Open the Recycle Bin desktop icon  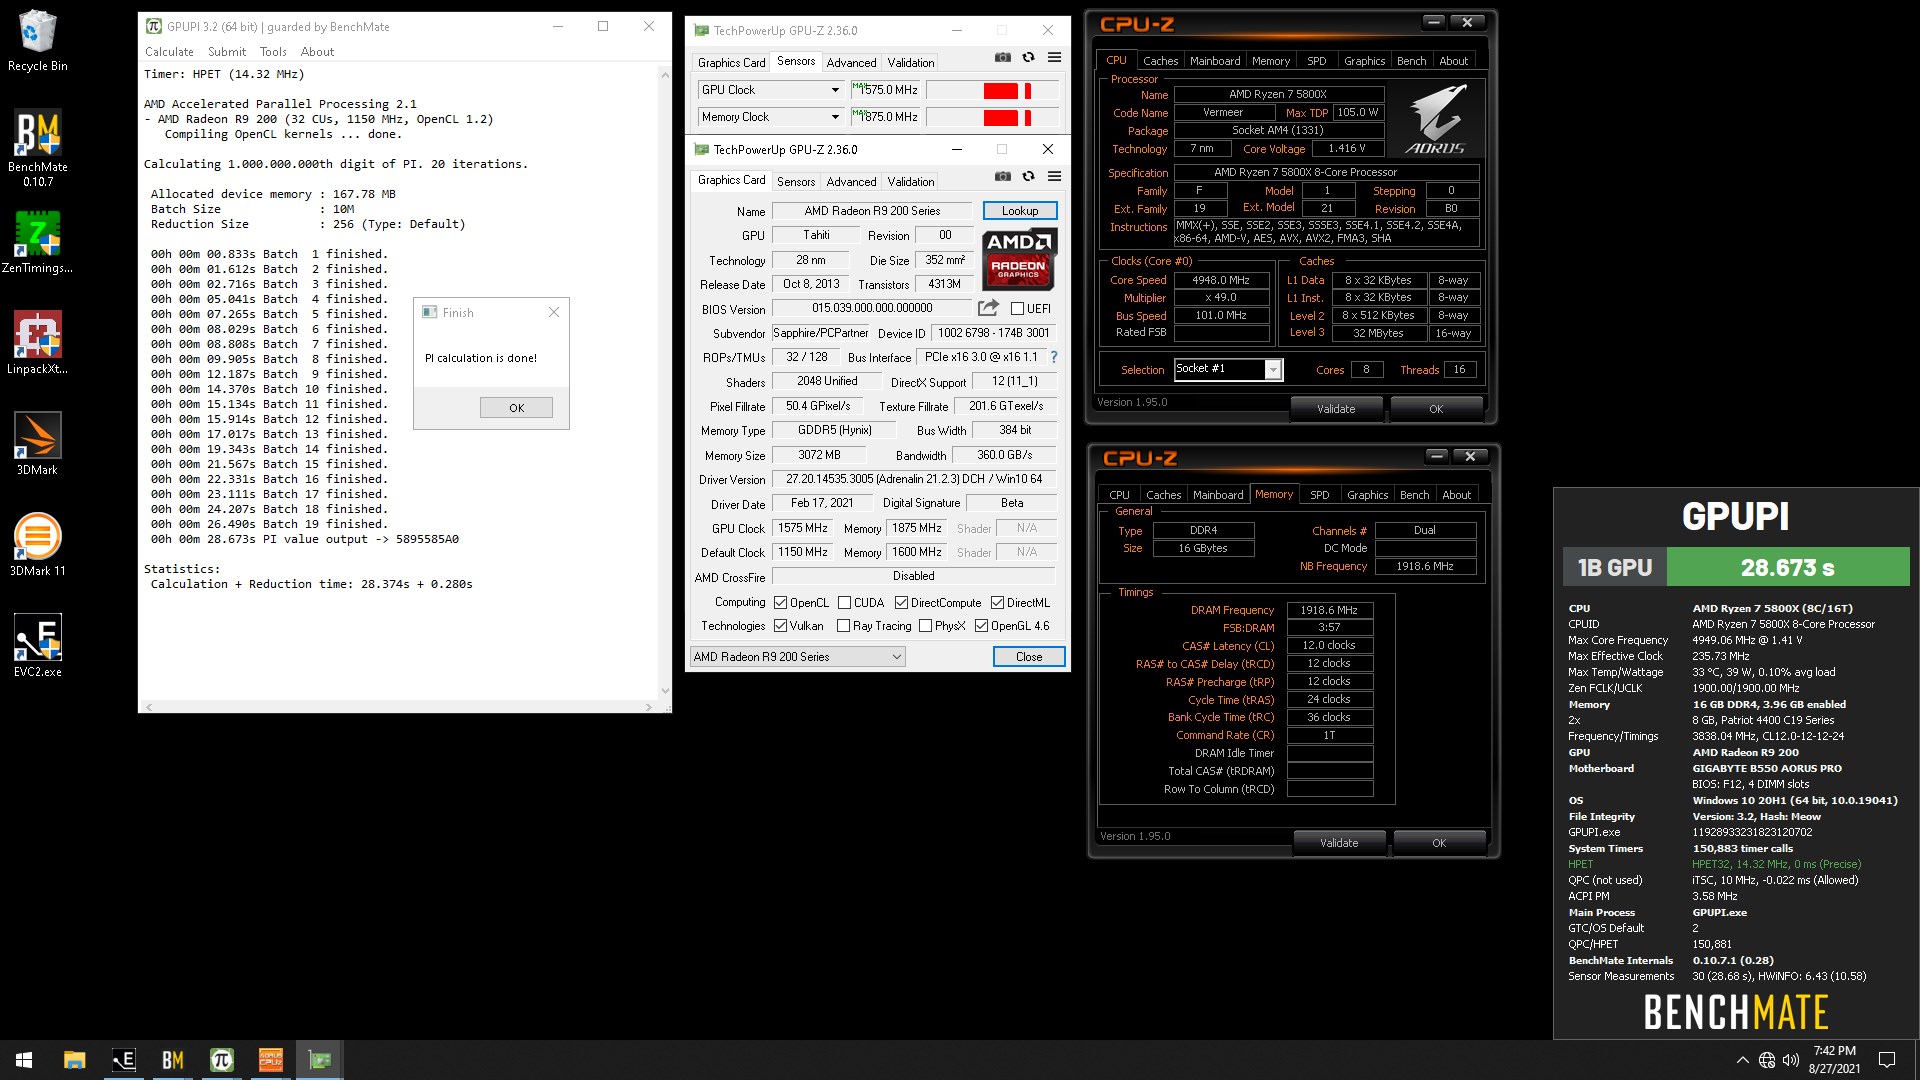37,42
